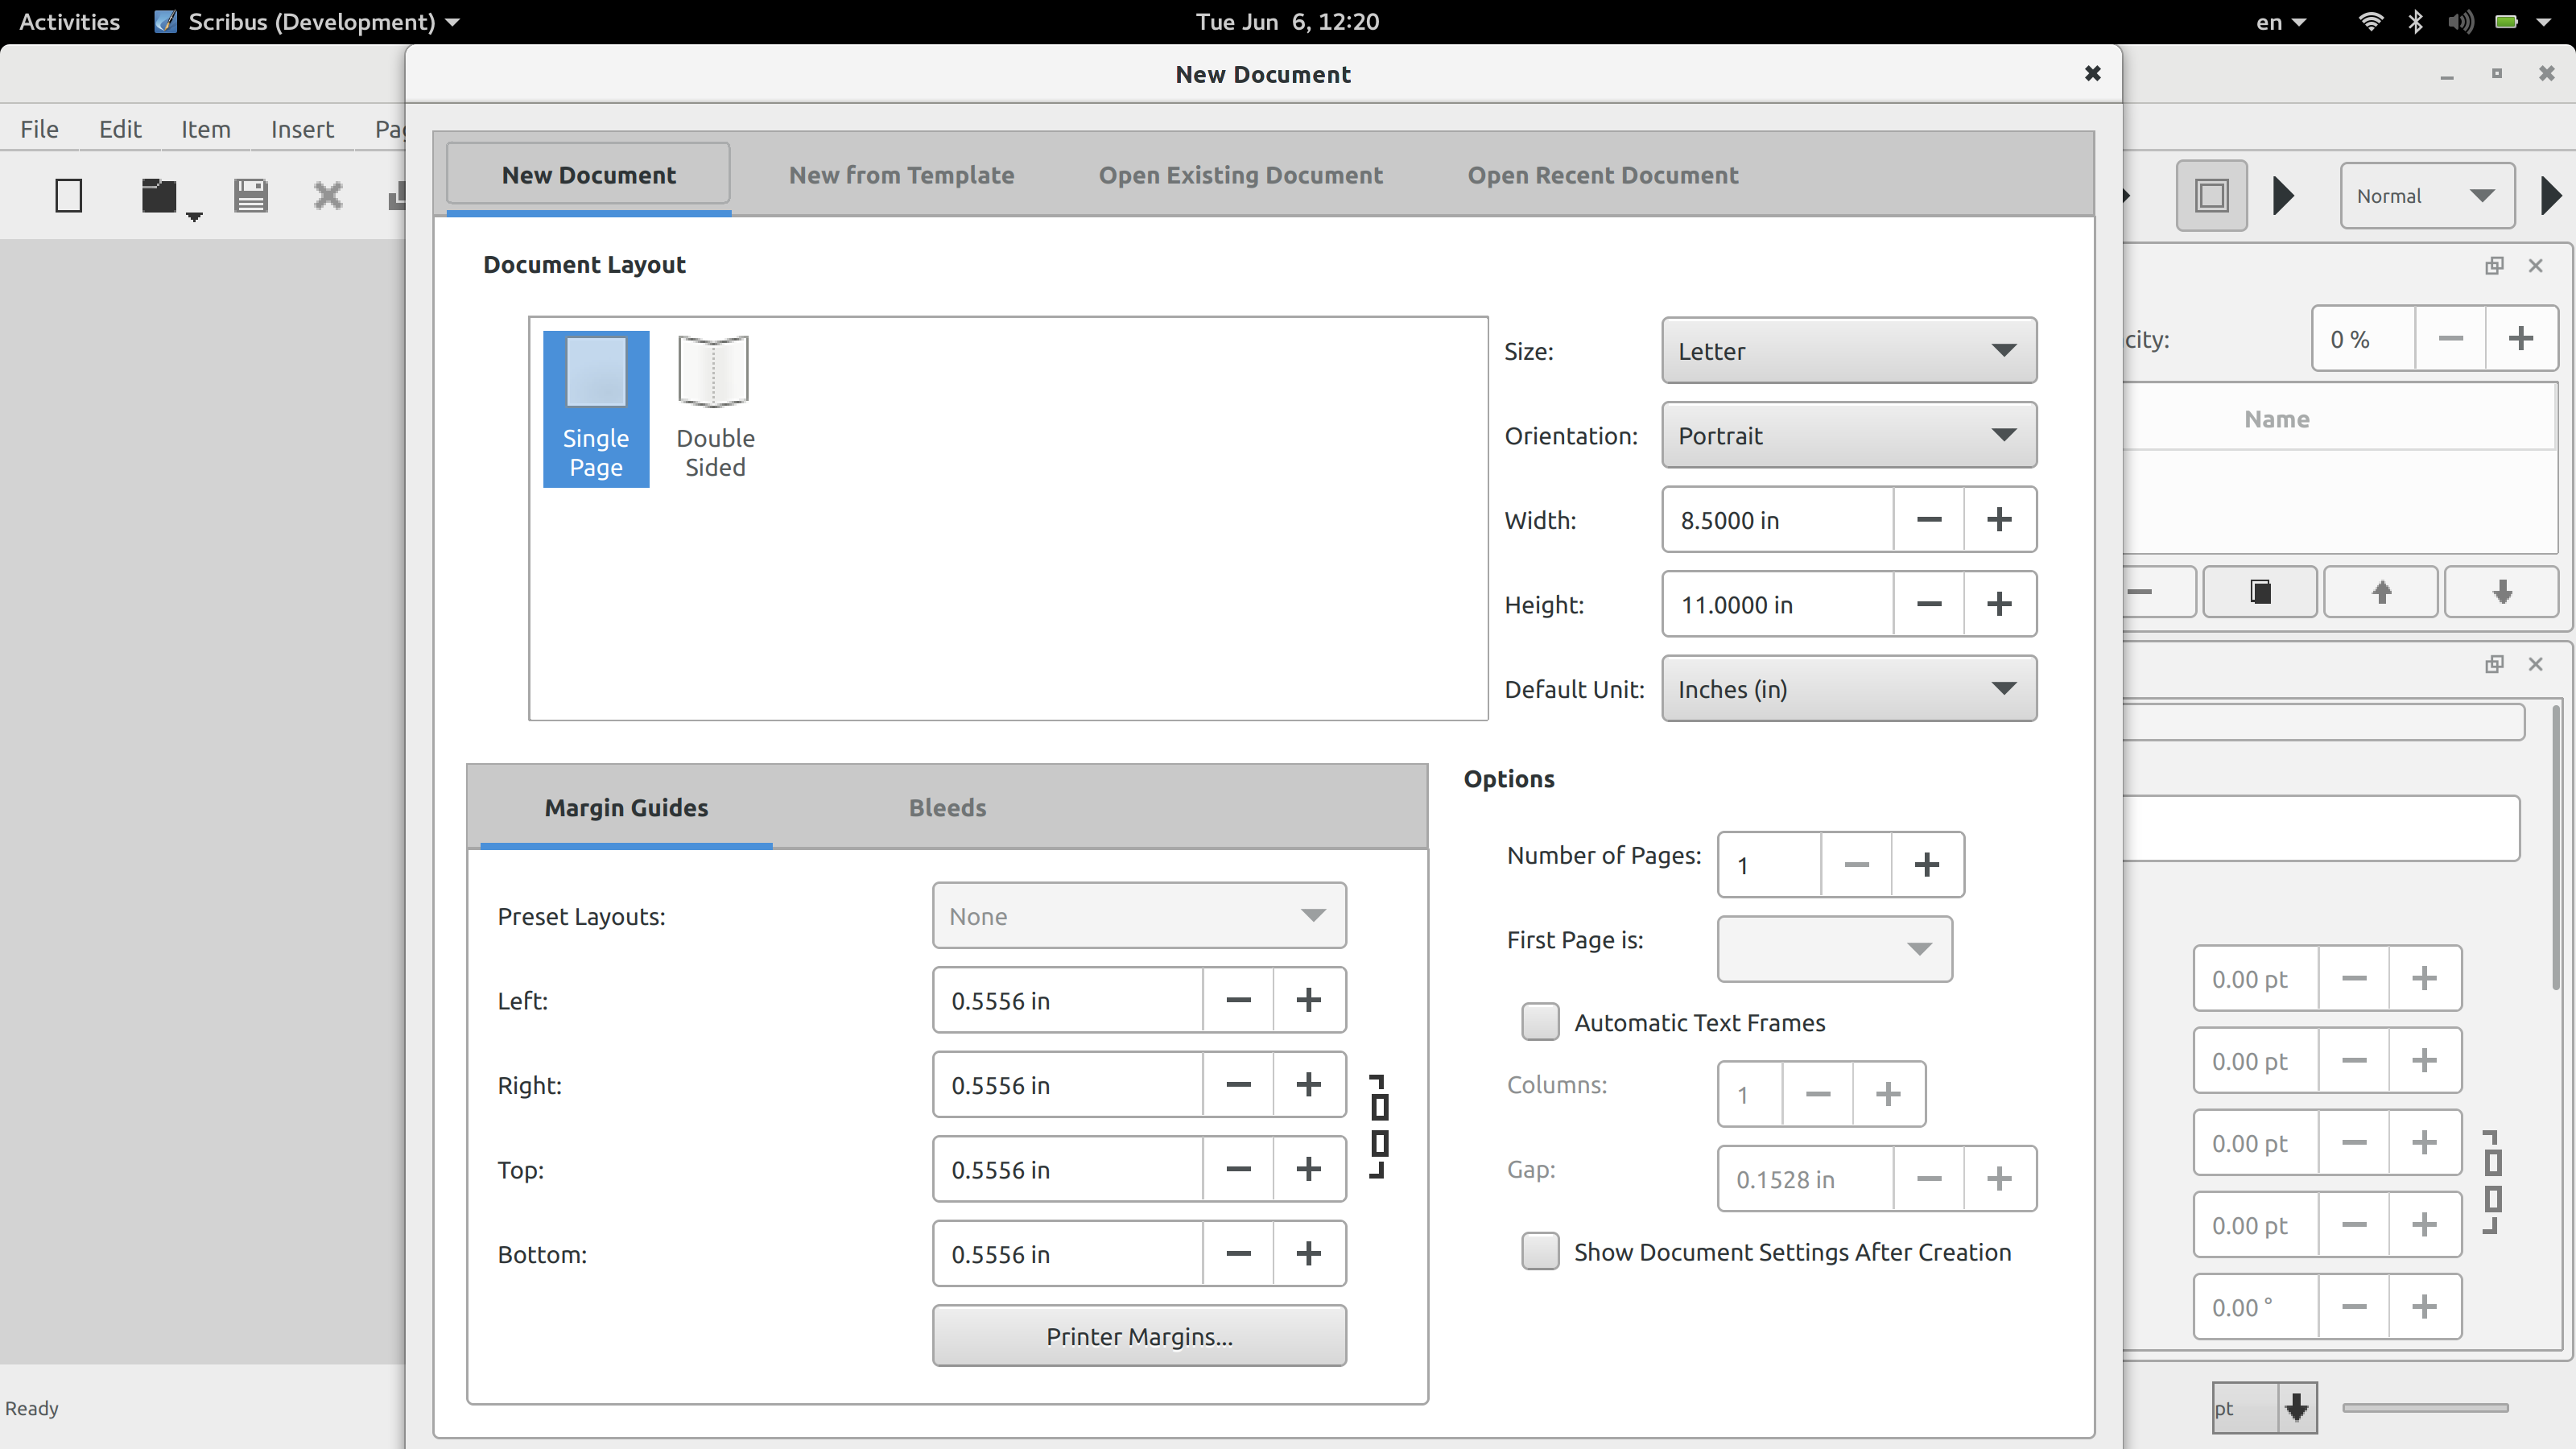Open the system volume indicator

pyautogui.click(x=2460, y=22)
